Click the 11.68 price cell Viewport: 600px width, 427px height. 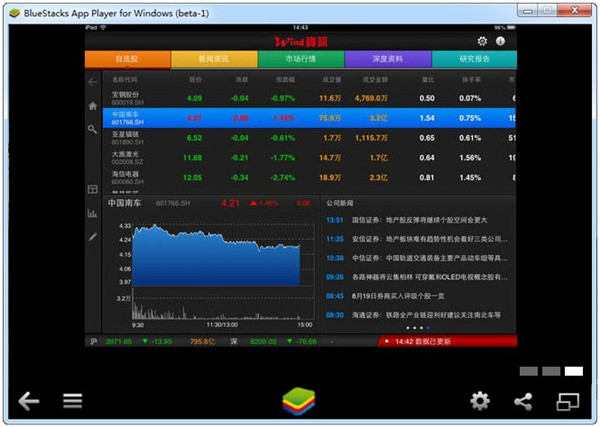192,158
